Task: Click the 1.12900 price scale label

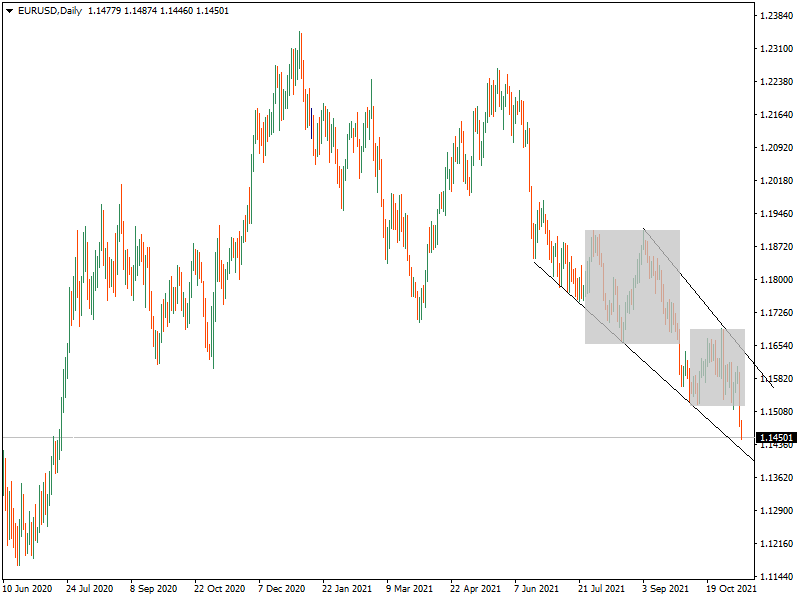Action: pos(777,510)
